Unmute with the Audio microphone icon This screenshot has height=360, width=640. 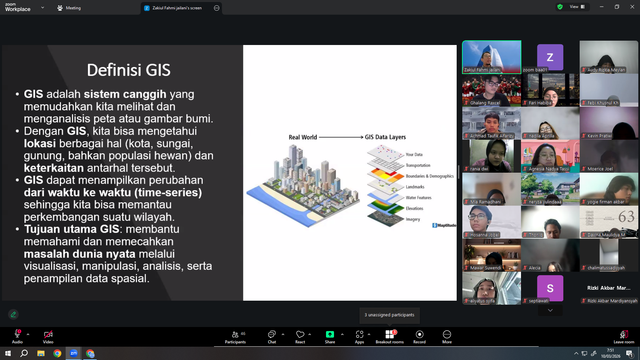pos(17,336)
